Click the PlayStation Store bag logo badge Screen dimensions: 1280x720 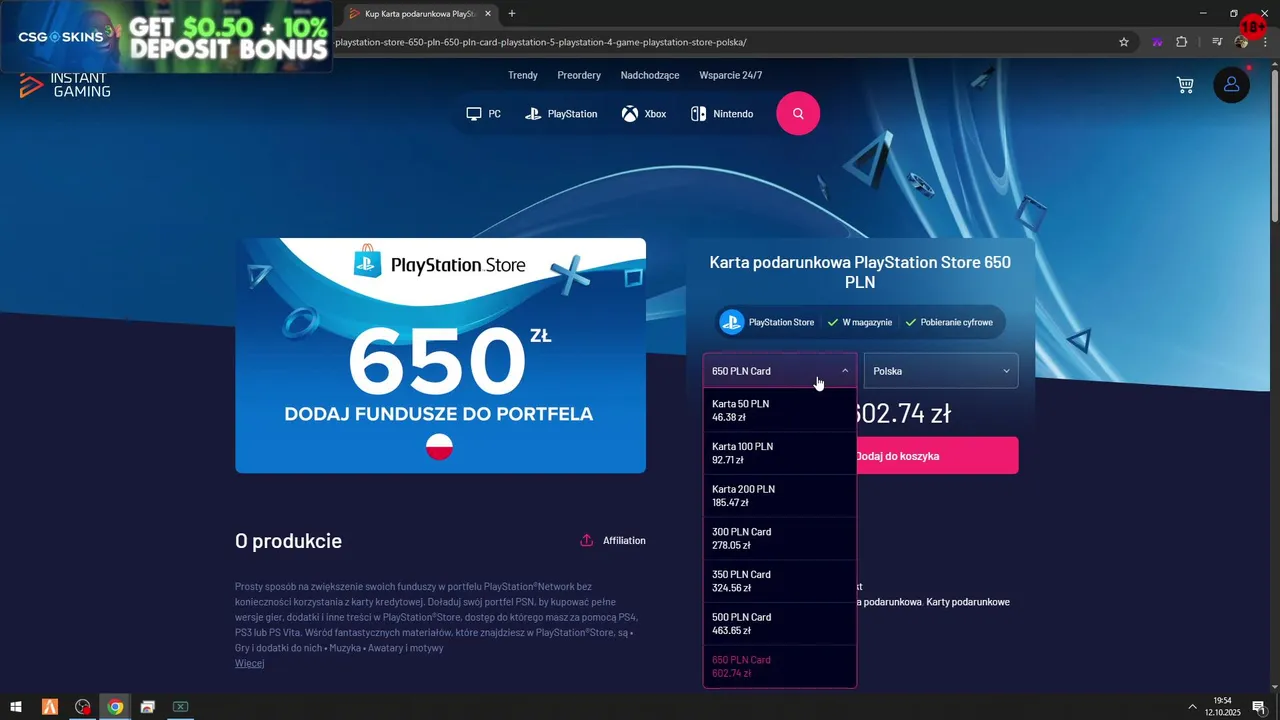tap(368, 262)
